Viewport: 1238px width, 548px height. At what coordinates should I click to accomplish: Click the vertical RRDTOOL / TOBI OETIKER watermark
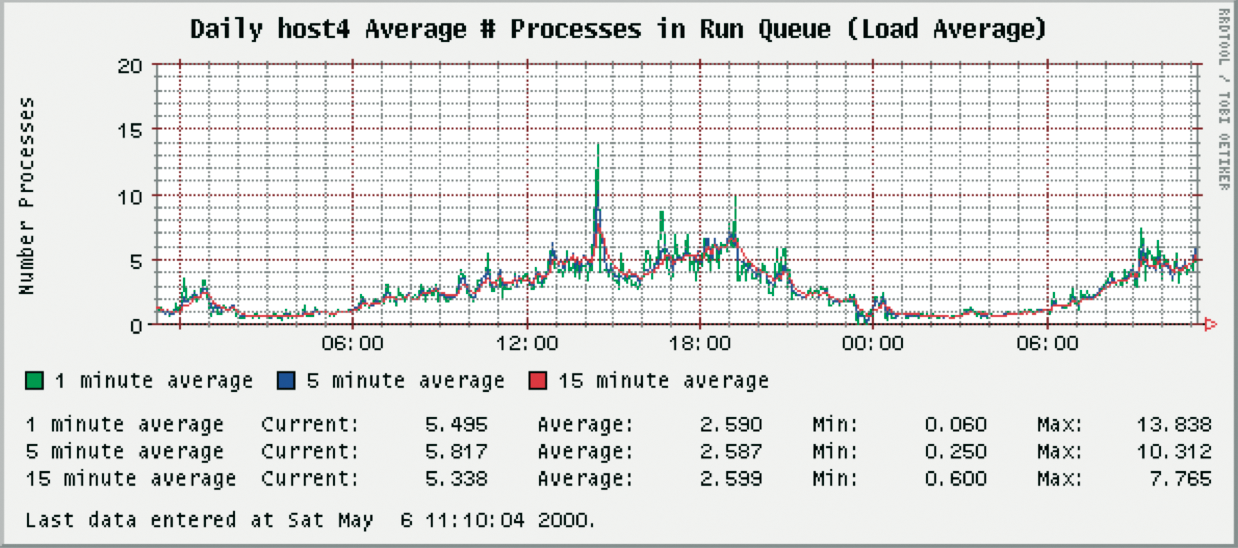[1224, 99]
